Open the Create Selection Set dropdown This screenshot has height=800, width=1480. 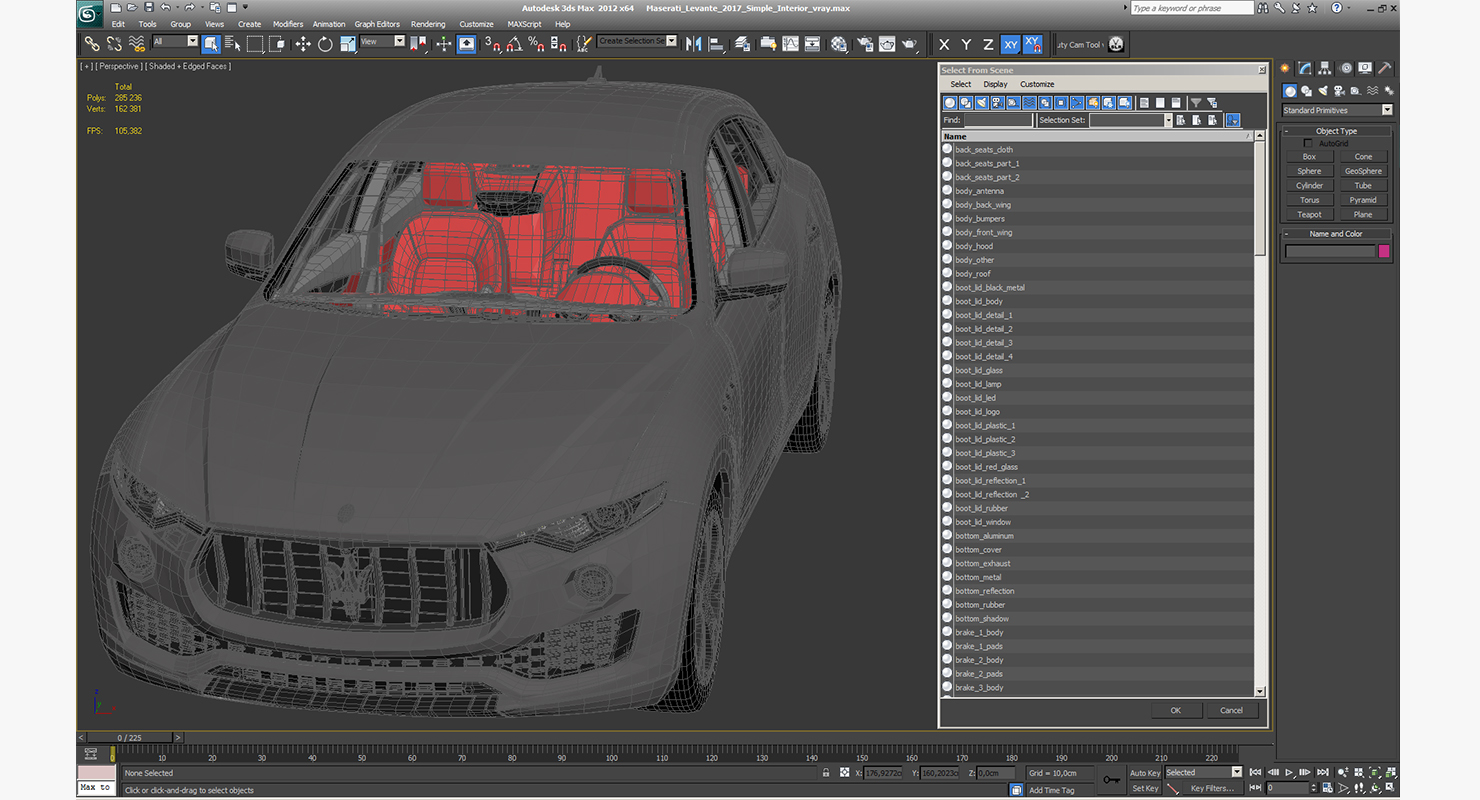click(637, 42)
